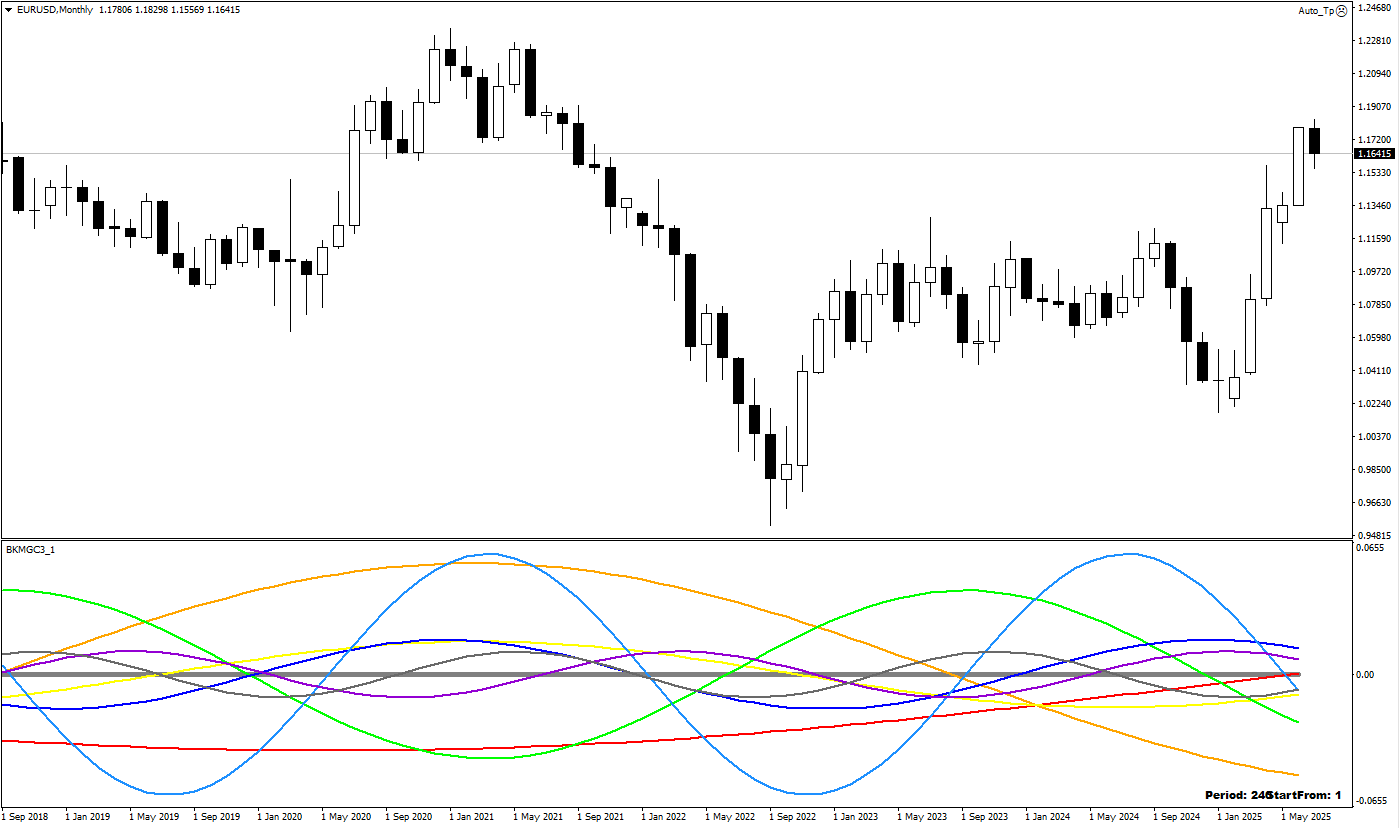This screenshot has height=828, width=1400.
Task: Click the -0.0655 indicator scale value
Action: click(1371, 801)
